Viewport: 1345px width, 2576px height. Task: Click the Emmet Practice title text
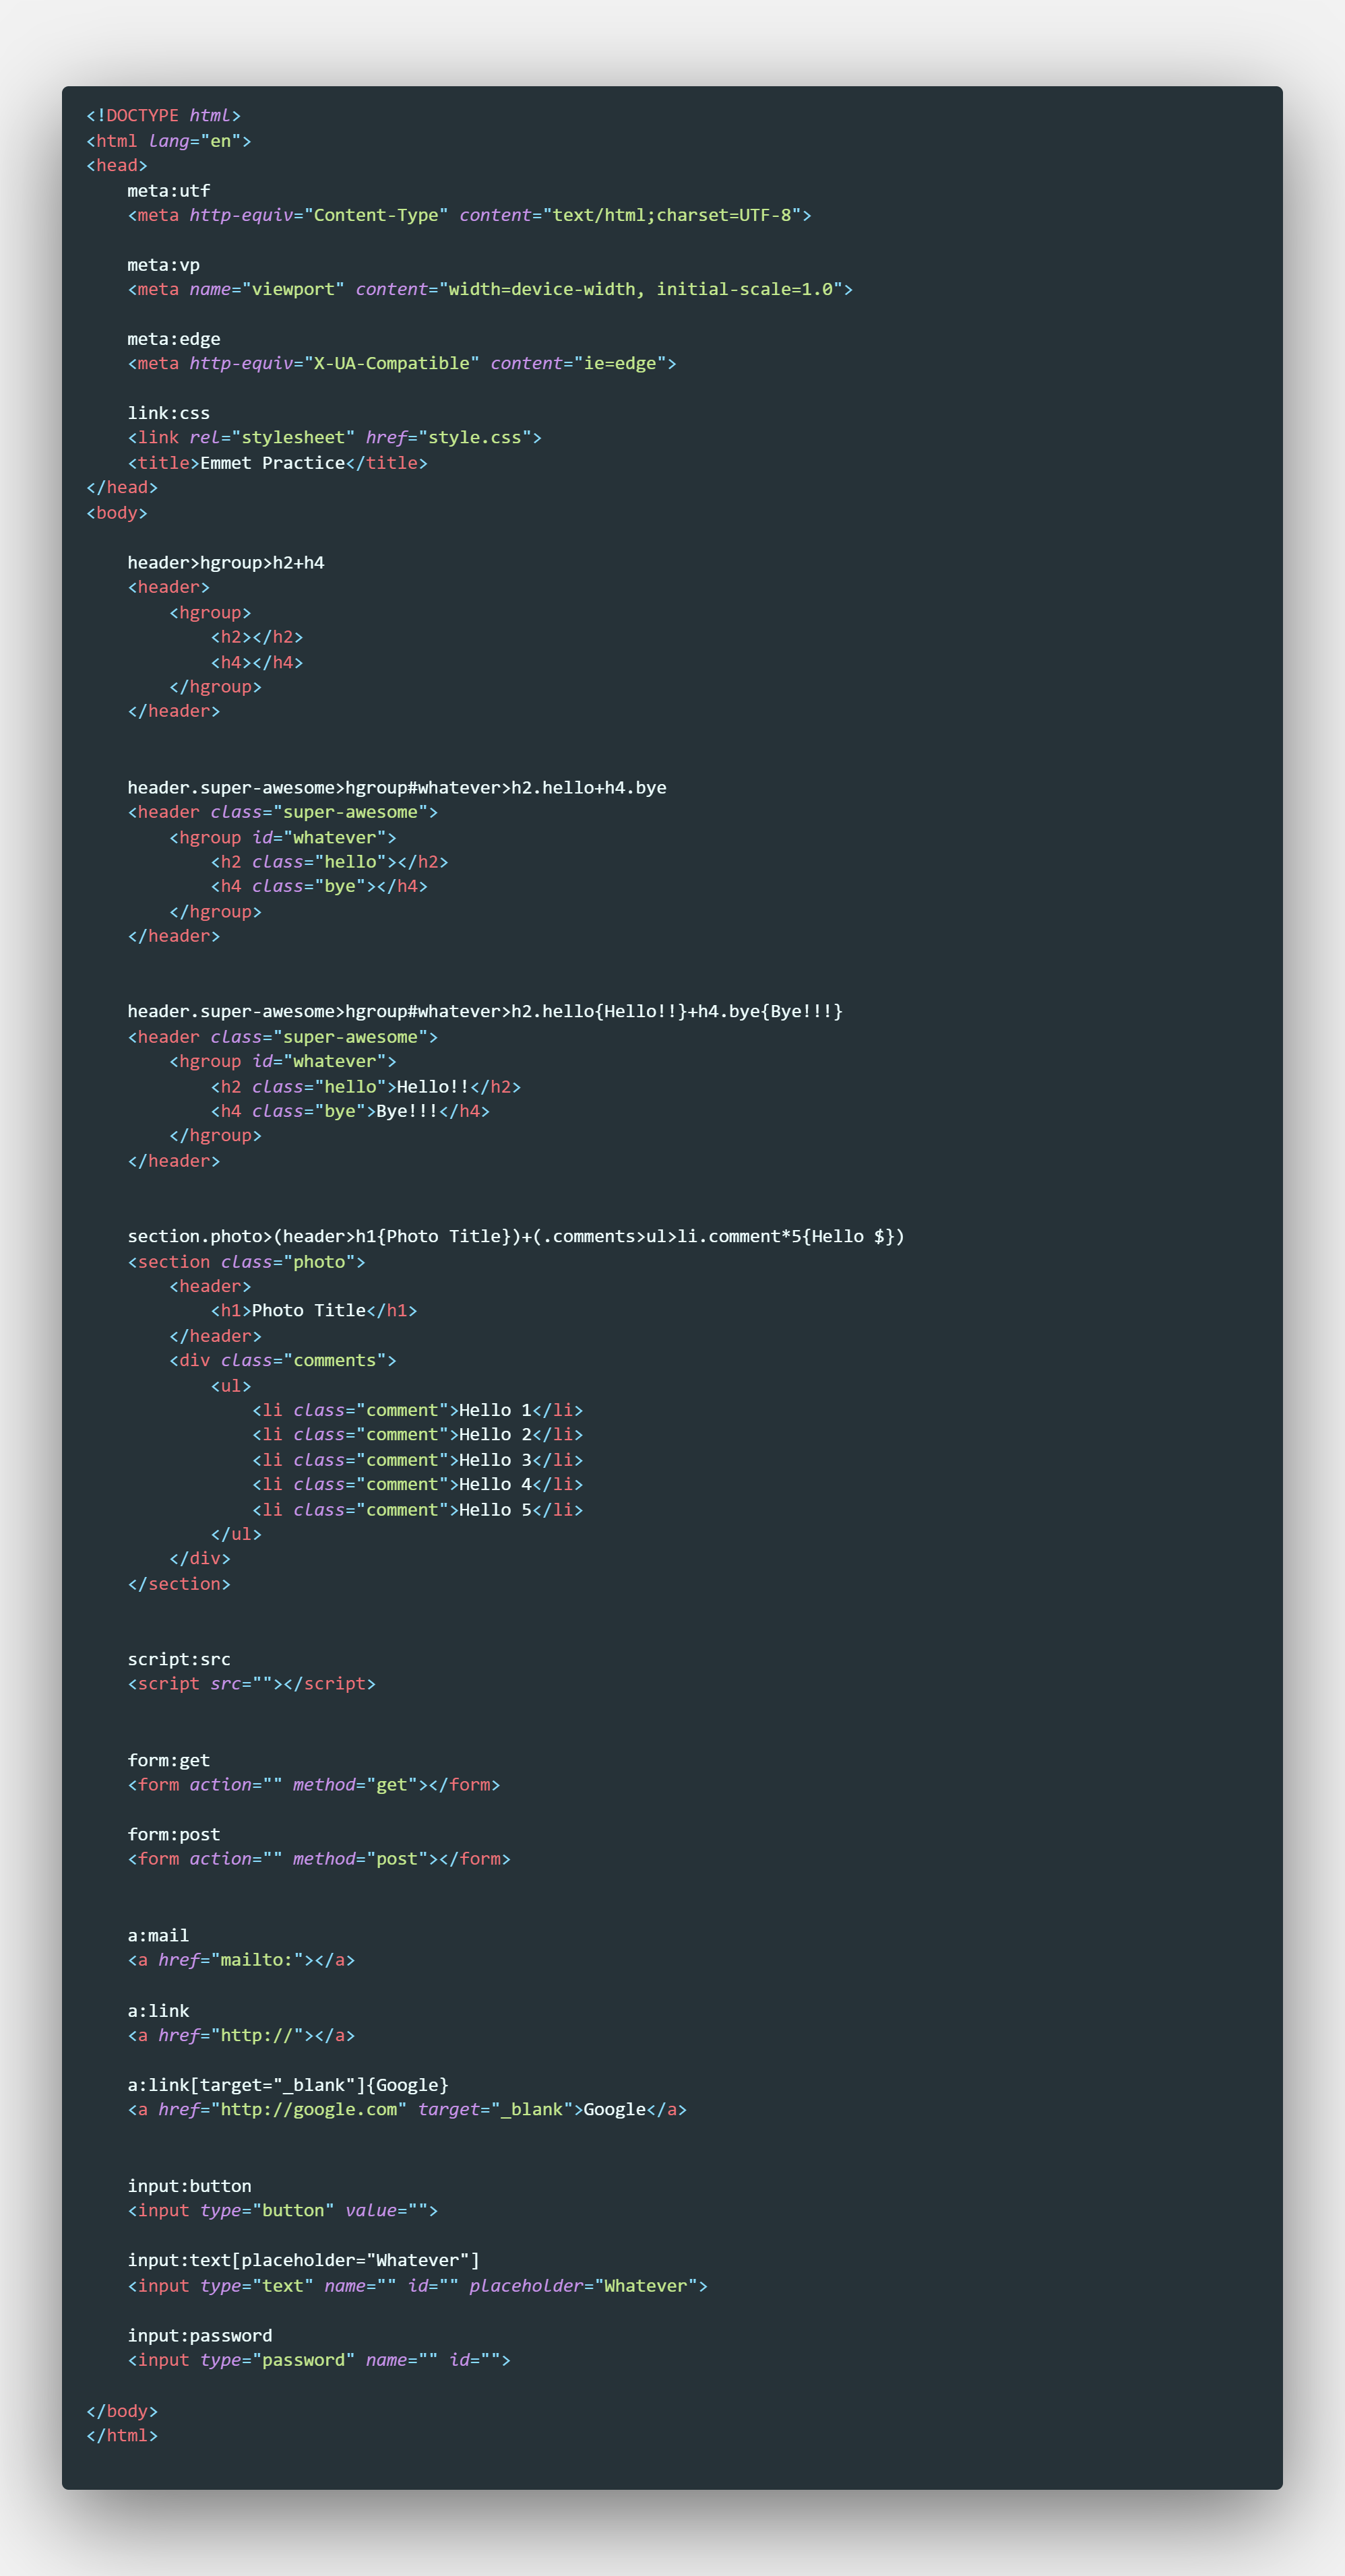[x=272, y=463]
